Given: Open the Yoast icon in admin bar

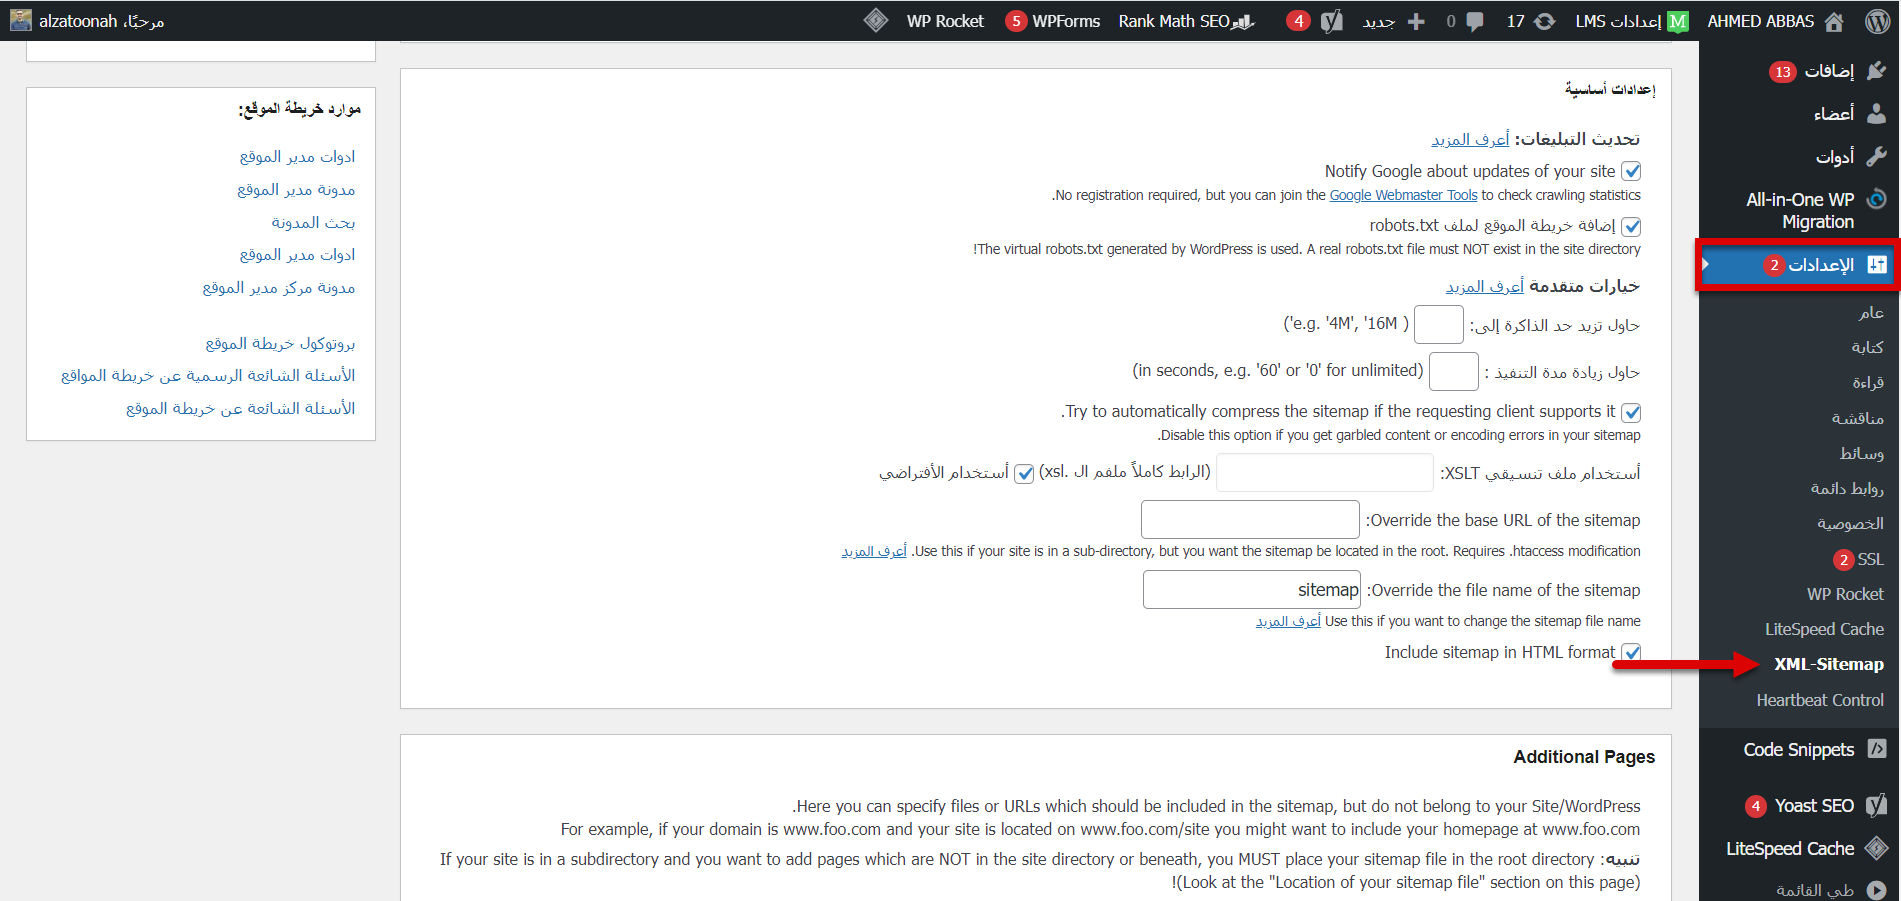Looking at the screenshot, I should [x=1332, y=21].
